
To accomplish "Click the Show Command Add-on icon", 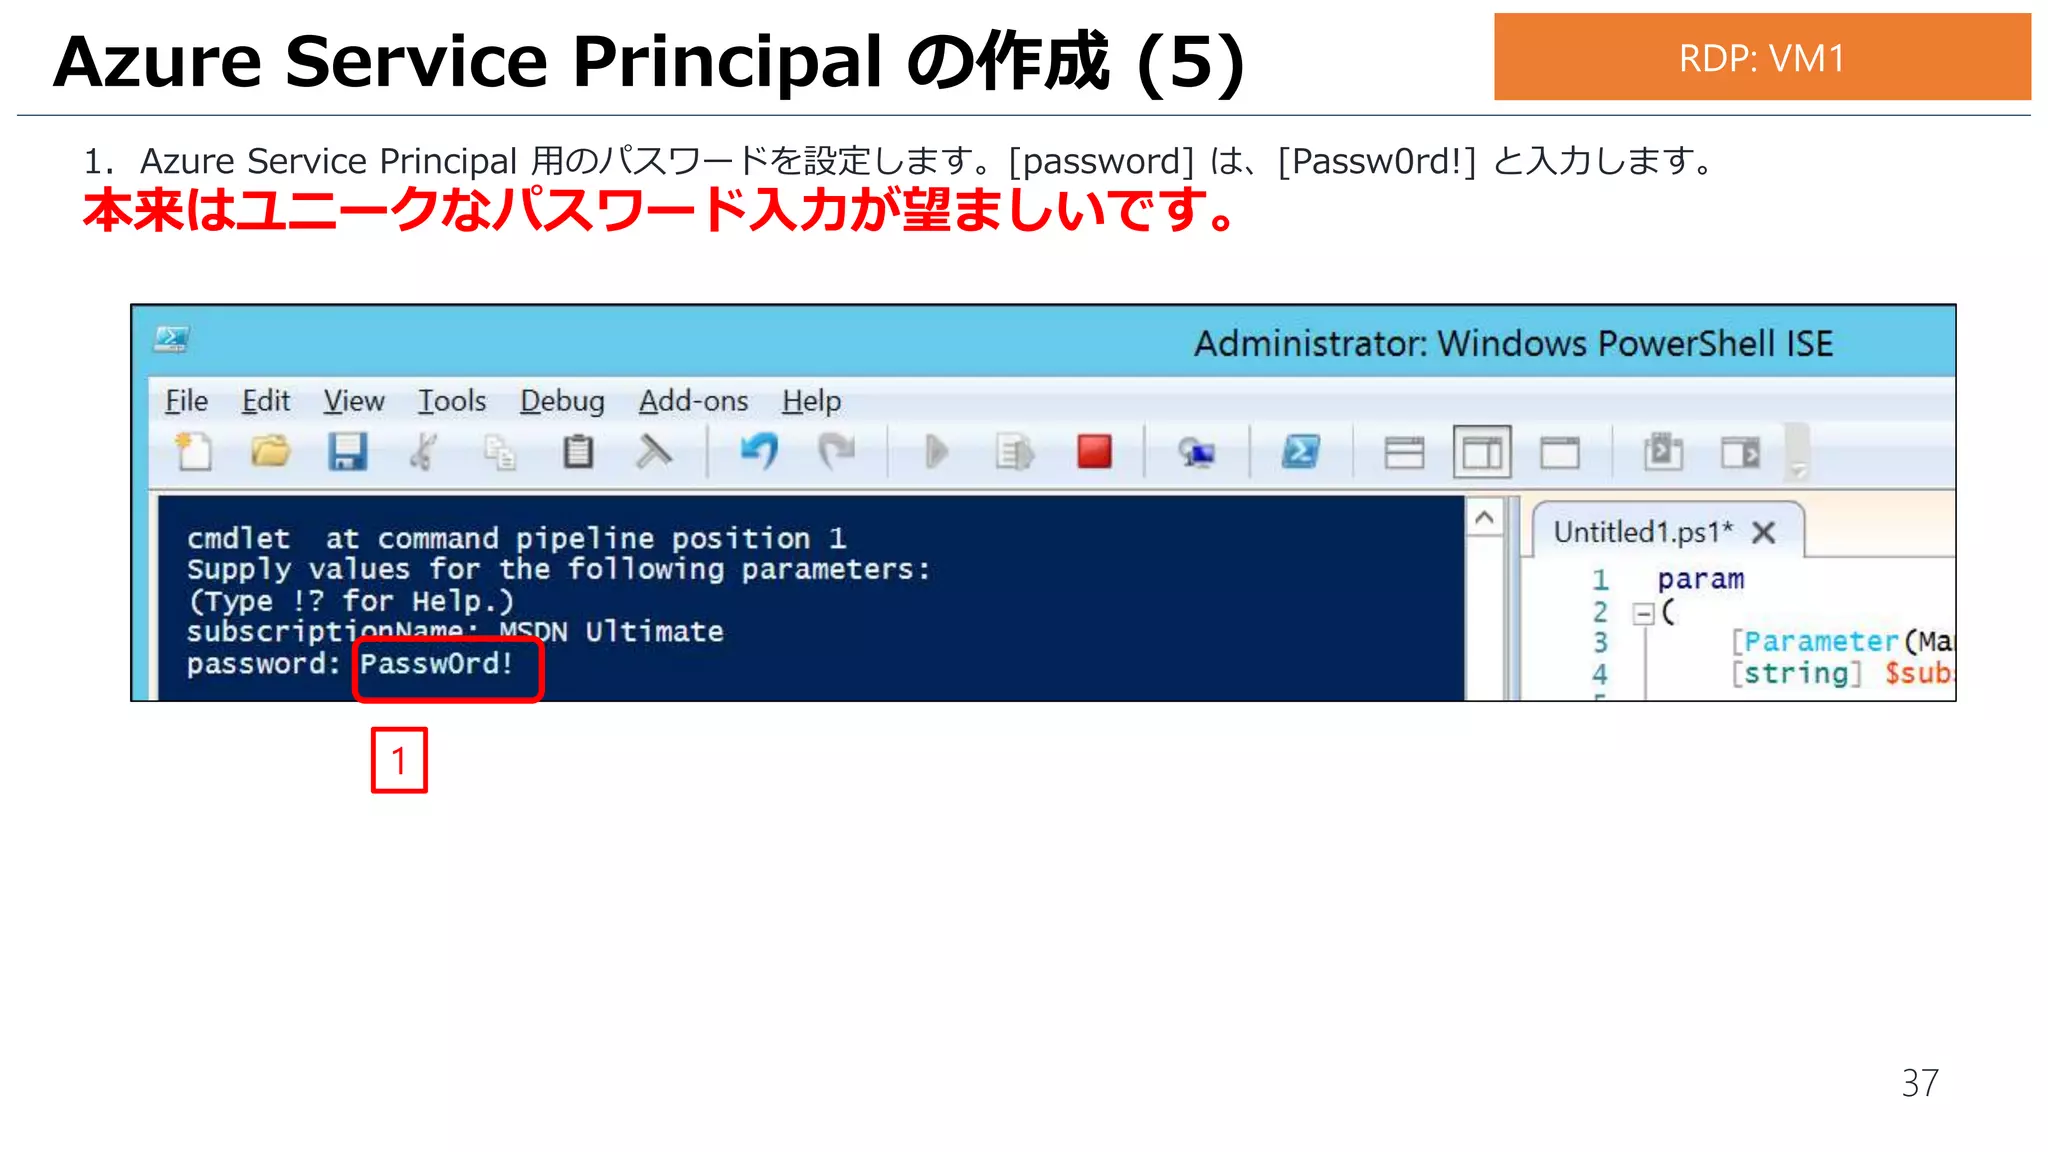I will (1740, 453).
